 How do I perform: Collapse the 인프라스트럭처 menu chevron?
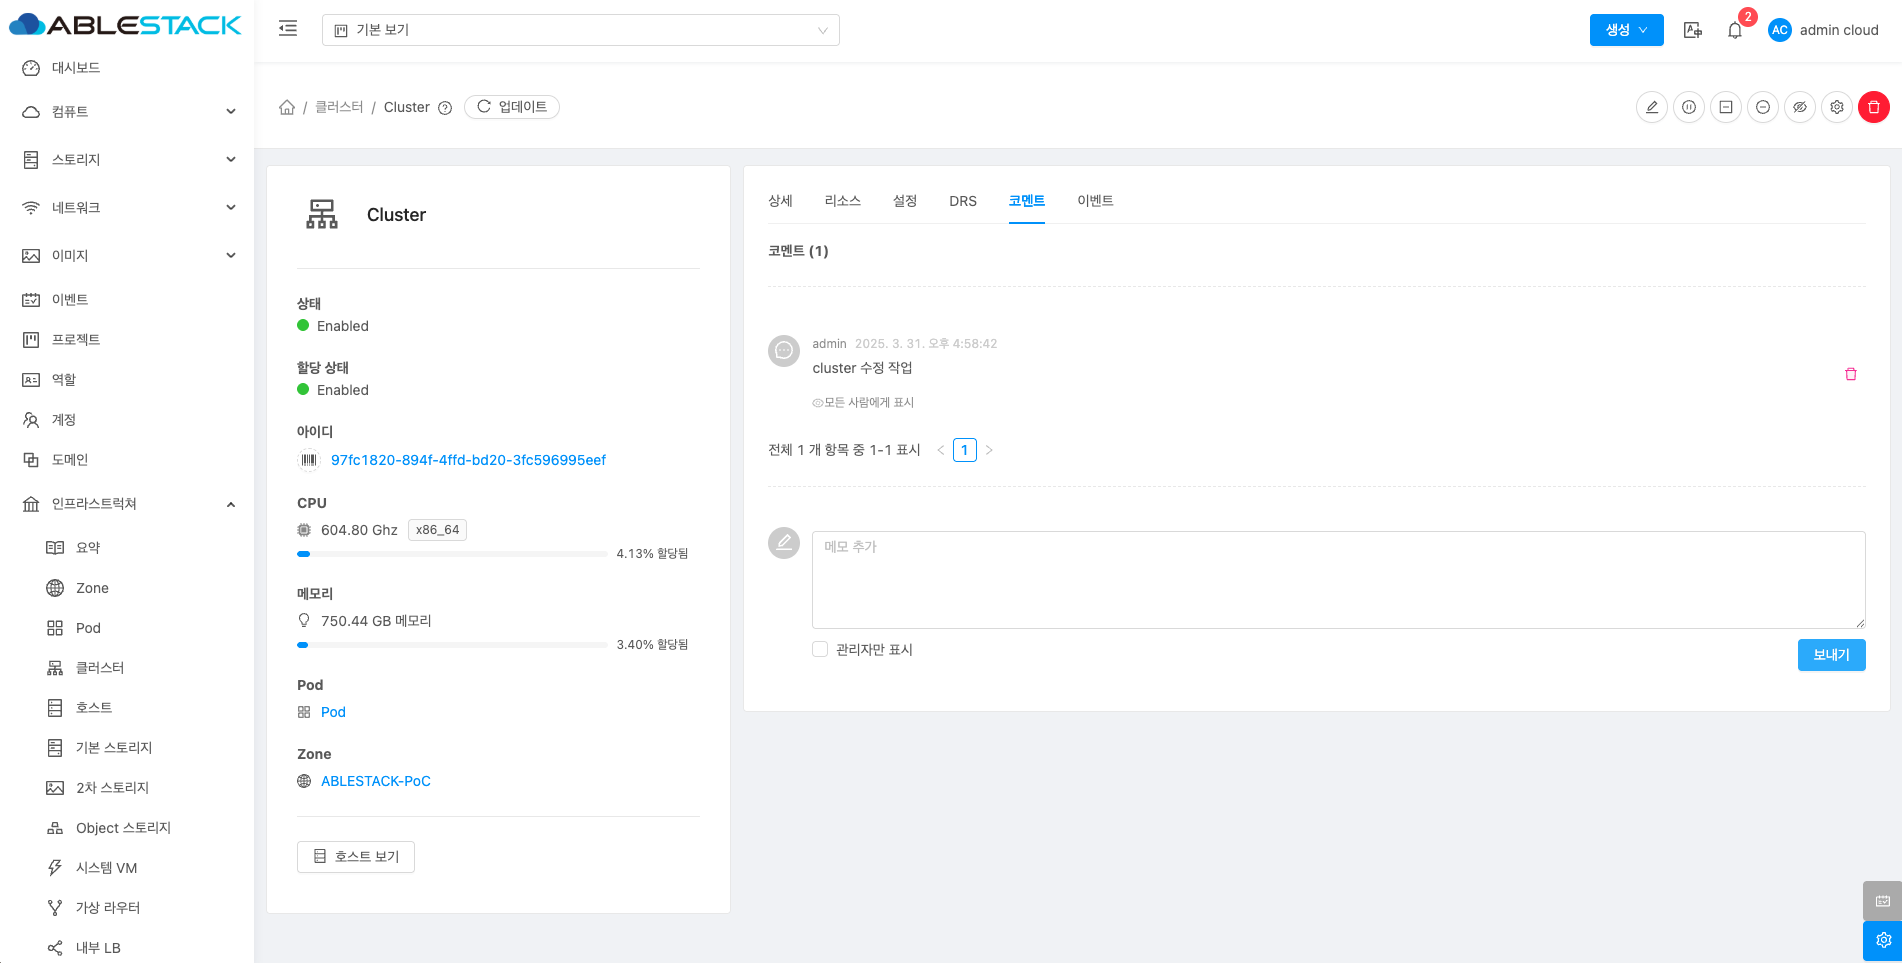[x=231, y=504]
